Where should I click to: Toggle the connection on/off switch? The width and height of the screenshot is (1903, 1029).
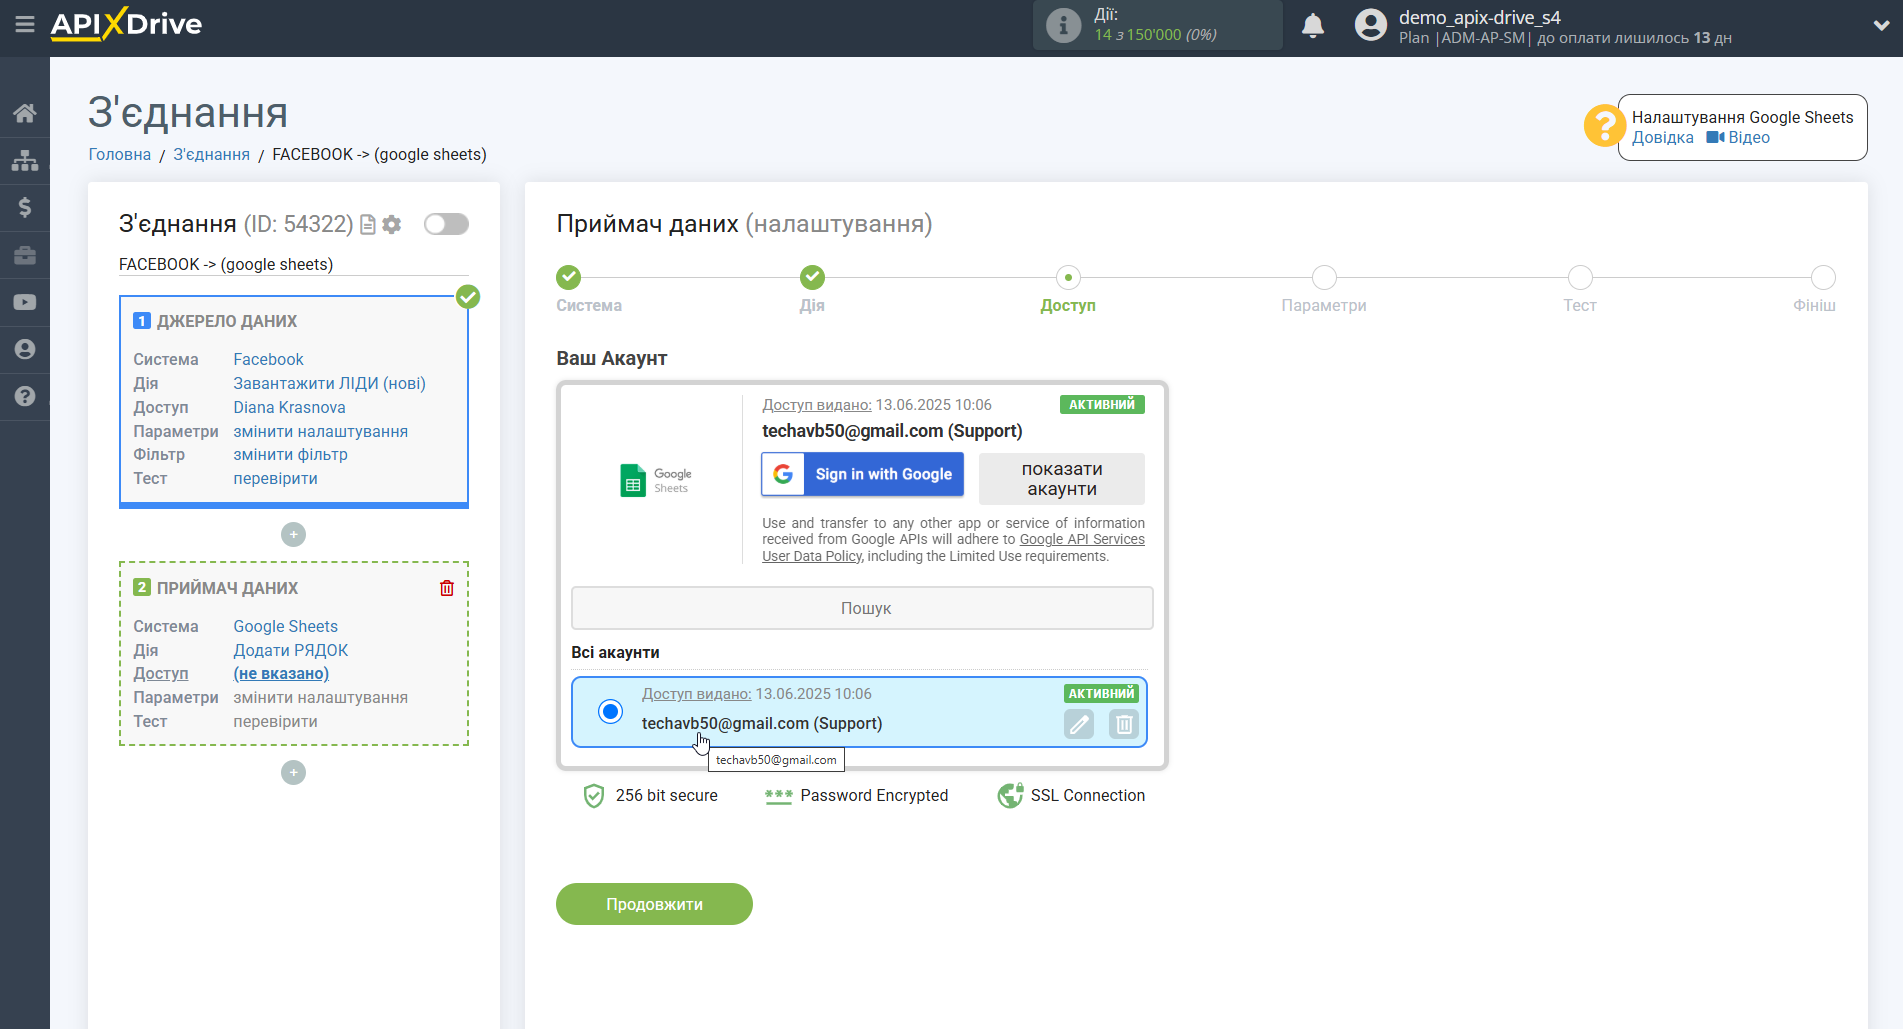(x=446, y=224)
